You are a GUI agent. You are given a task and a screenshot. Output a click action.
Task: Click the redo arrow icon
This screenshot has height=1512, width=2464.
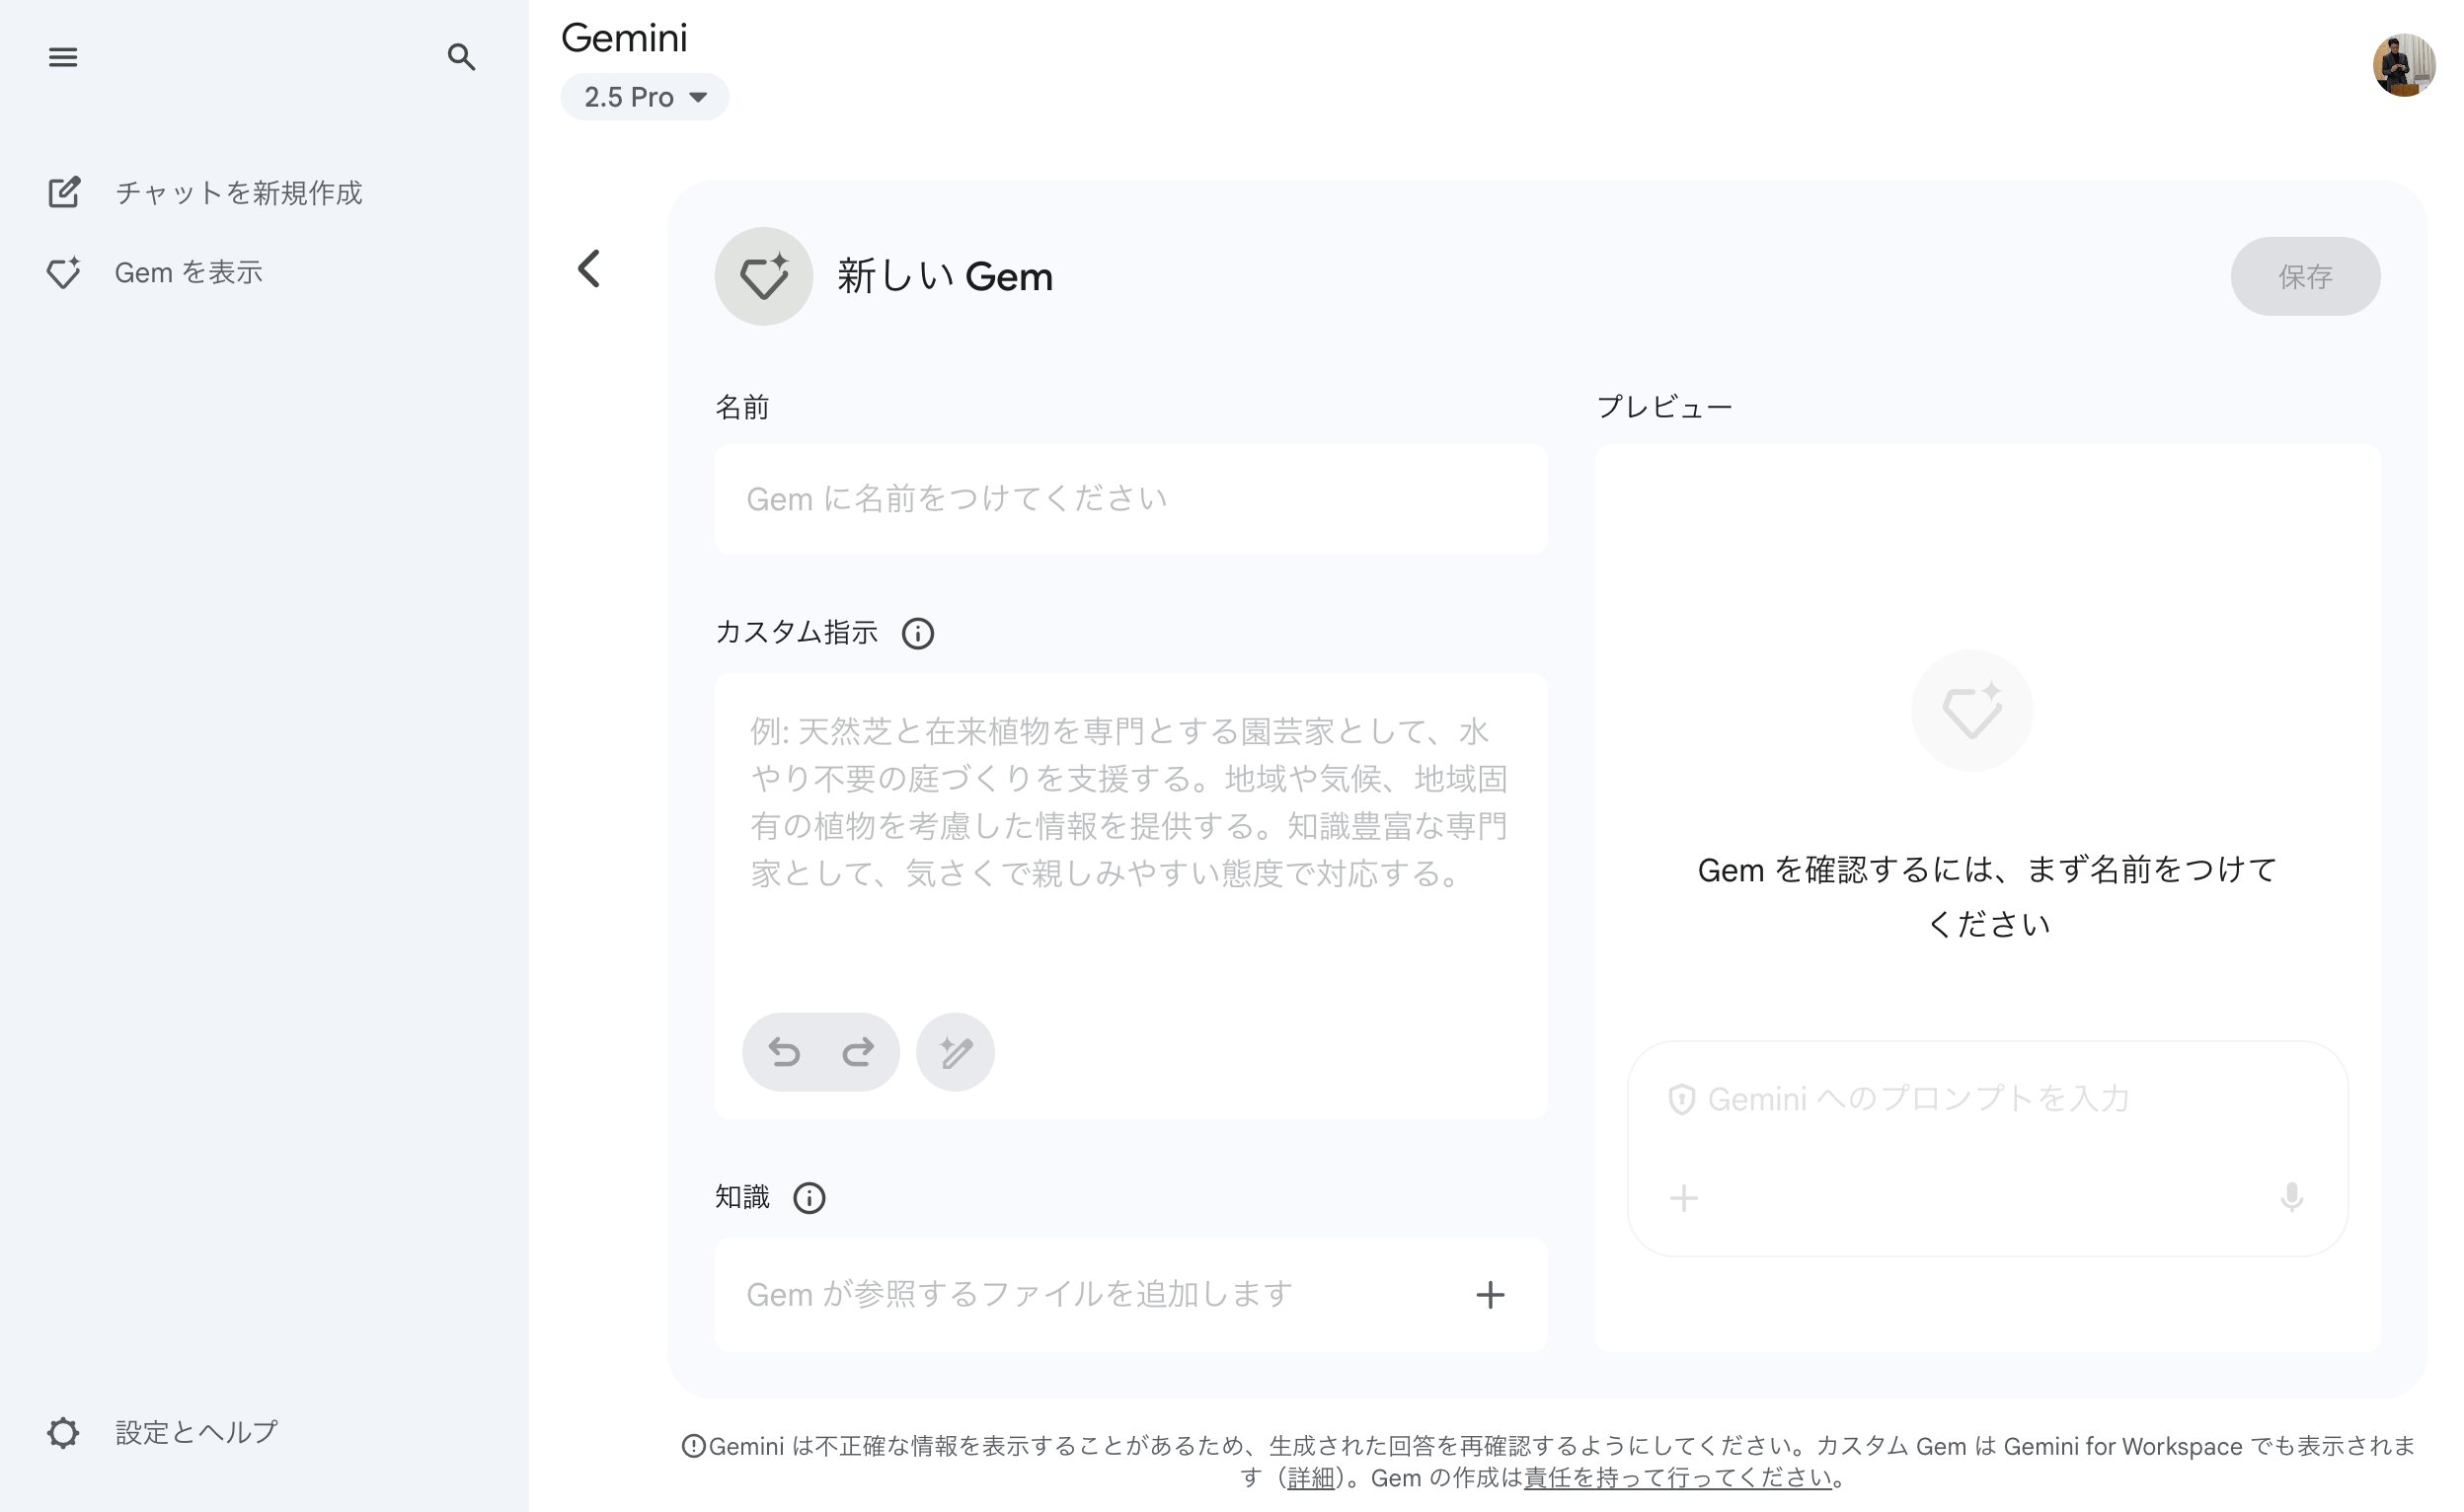pos(857,1052)
